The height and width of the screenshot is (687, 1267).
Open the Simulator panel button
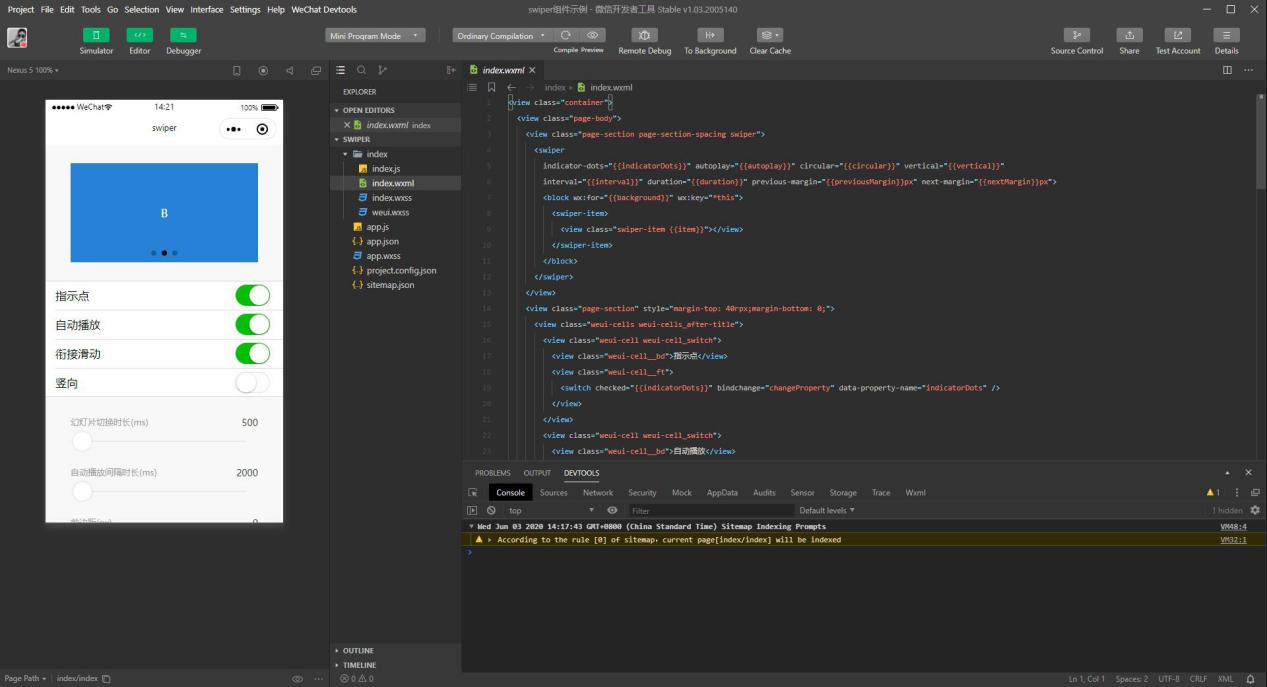[x=96, y=36]
